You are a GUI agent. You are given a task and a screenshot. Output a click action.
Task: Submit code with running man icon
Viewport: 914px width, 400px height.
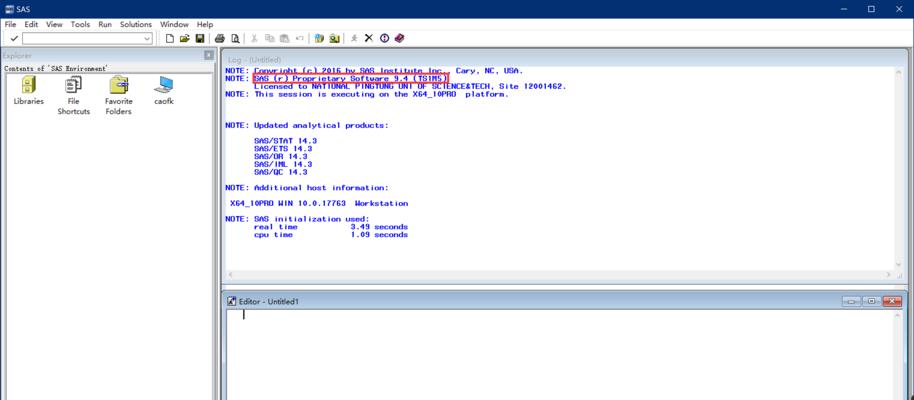coord(354,38)
